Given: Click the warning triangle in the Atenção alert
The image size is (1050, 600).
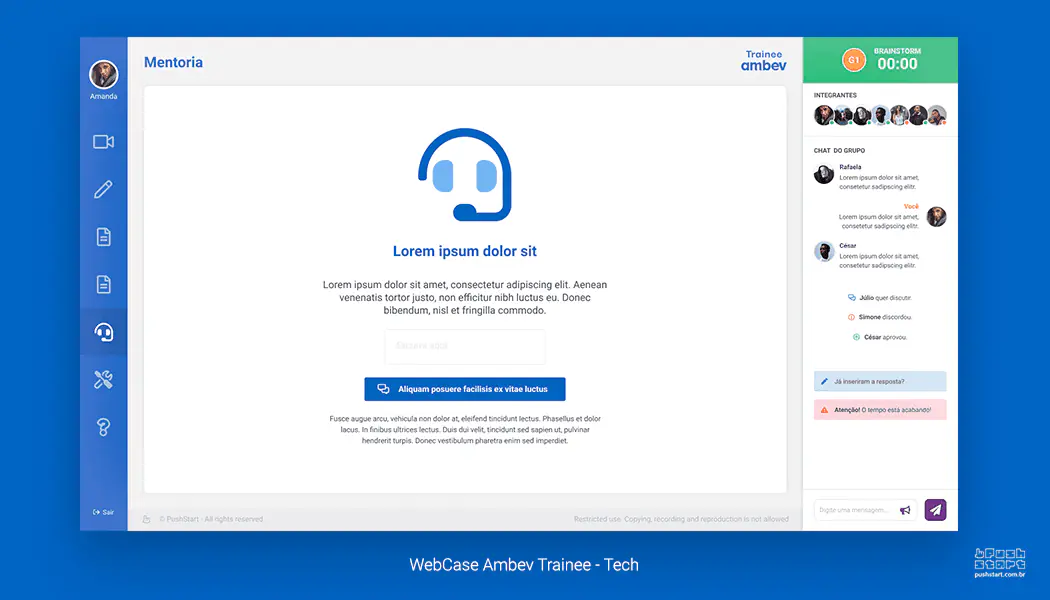Looking at the screenshot, I should [824, 410].
